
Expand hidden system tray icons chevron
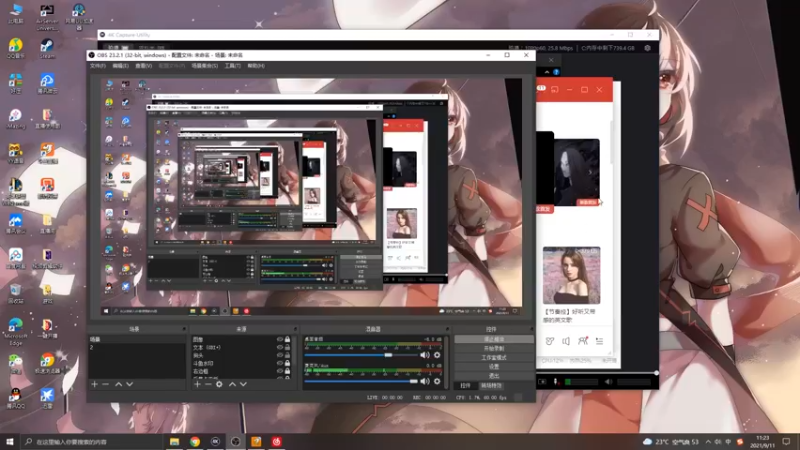tap(708, 442)
